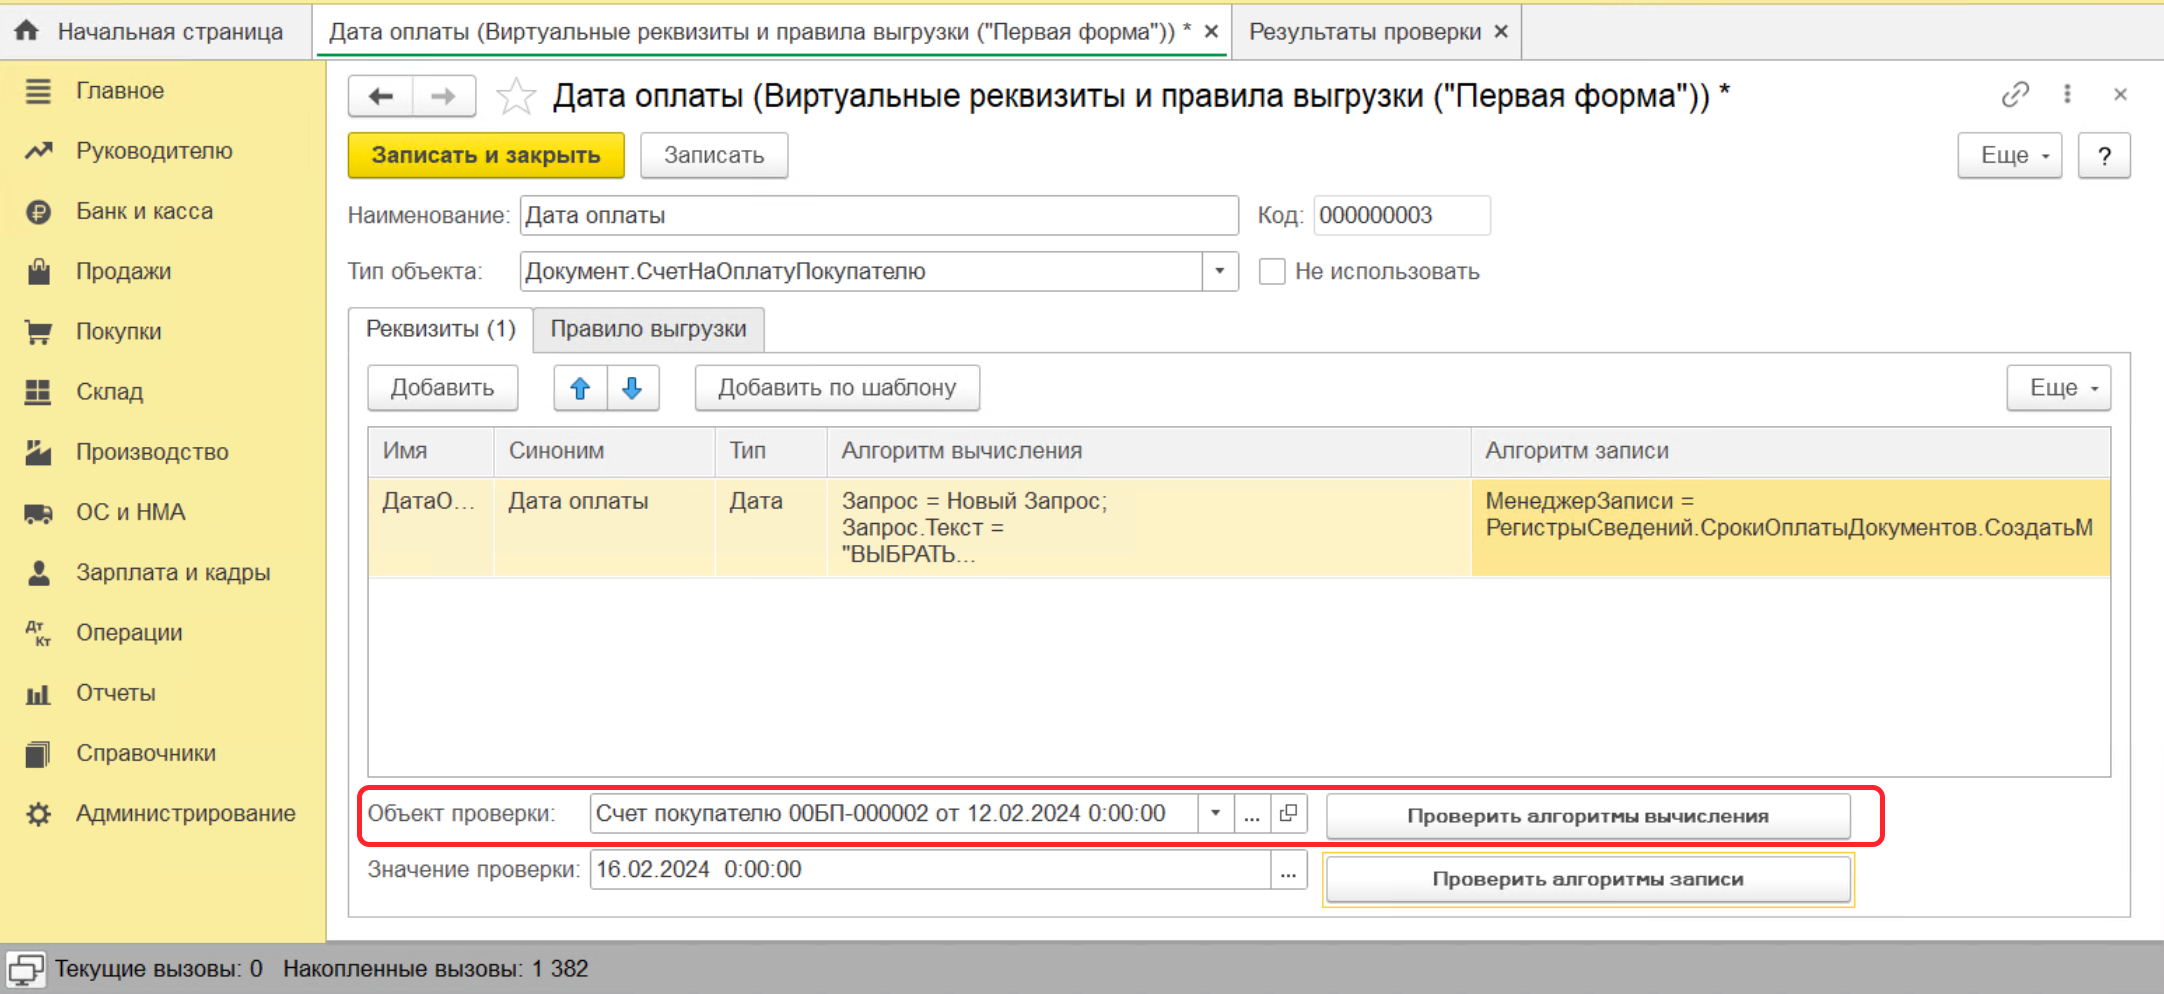Click the Имя column header
Image resolution: width=2164 pixels, height=994 pixels.
tap(431, 451)
